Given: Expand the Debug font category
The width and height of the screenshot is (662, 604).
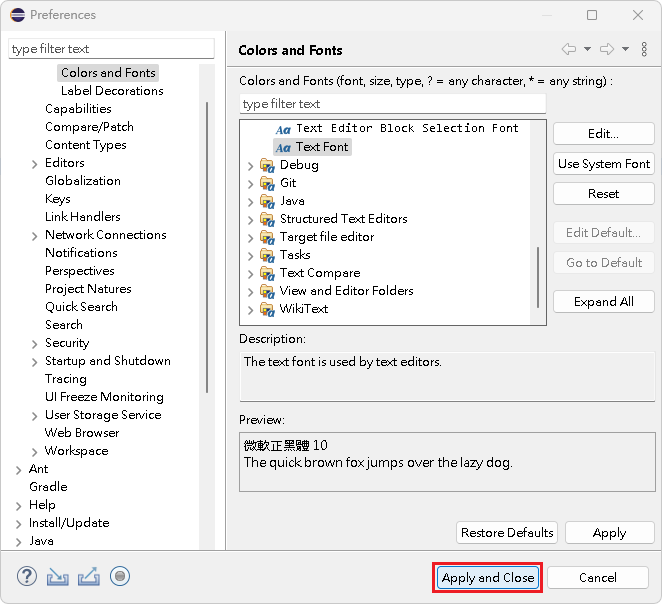Looking at the screenshot, I should 250,165.
